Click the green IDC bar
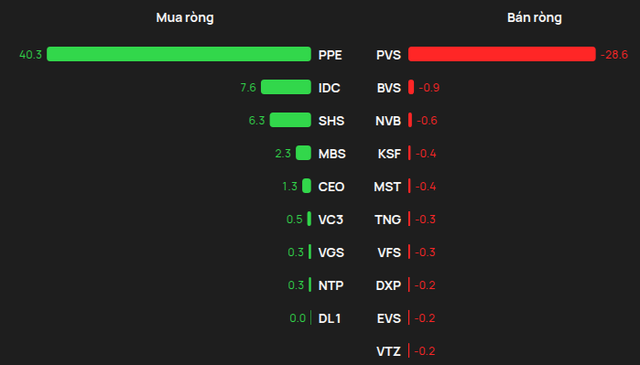640x365 pixels. [x=286, y=87]
